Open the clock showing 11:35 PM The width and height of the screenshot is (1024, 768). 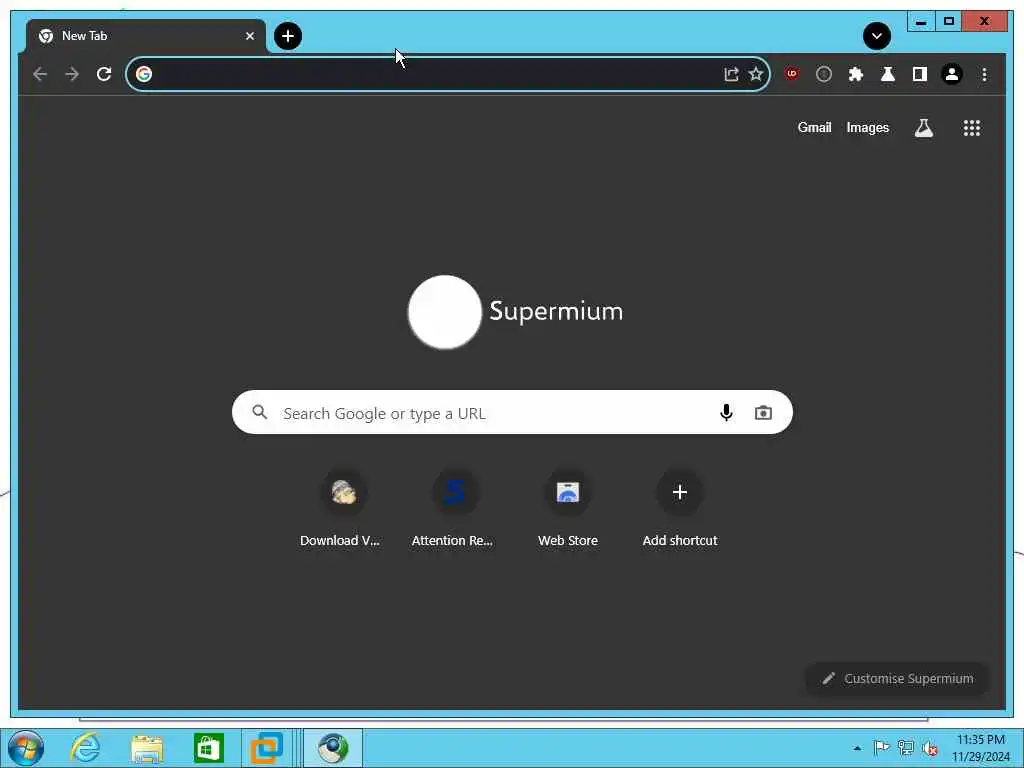[980, 748]
